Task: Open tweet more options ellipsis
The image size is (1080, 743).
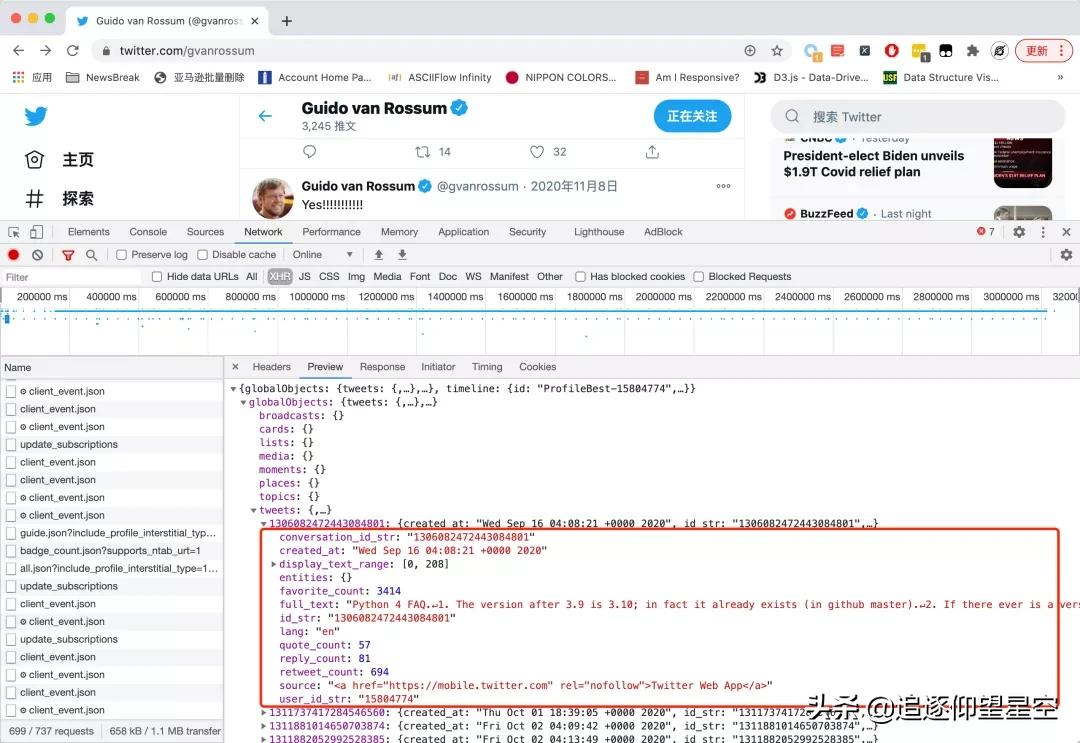Action: pyautogui.click(x=723, y=186)
